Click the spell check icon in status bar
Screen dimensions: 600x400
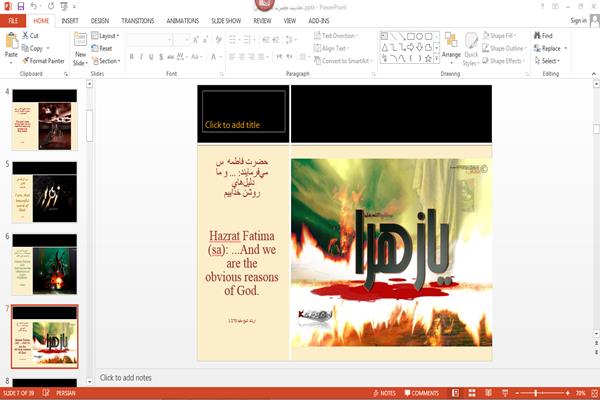click(x=46, y=393)
